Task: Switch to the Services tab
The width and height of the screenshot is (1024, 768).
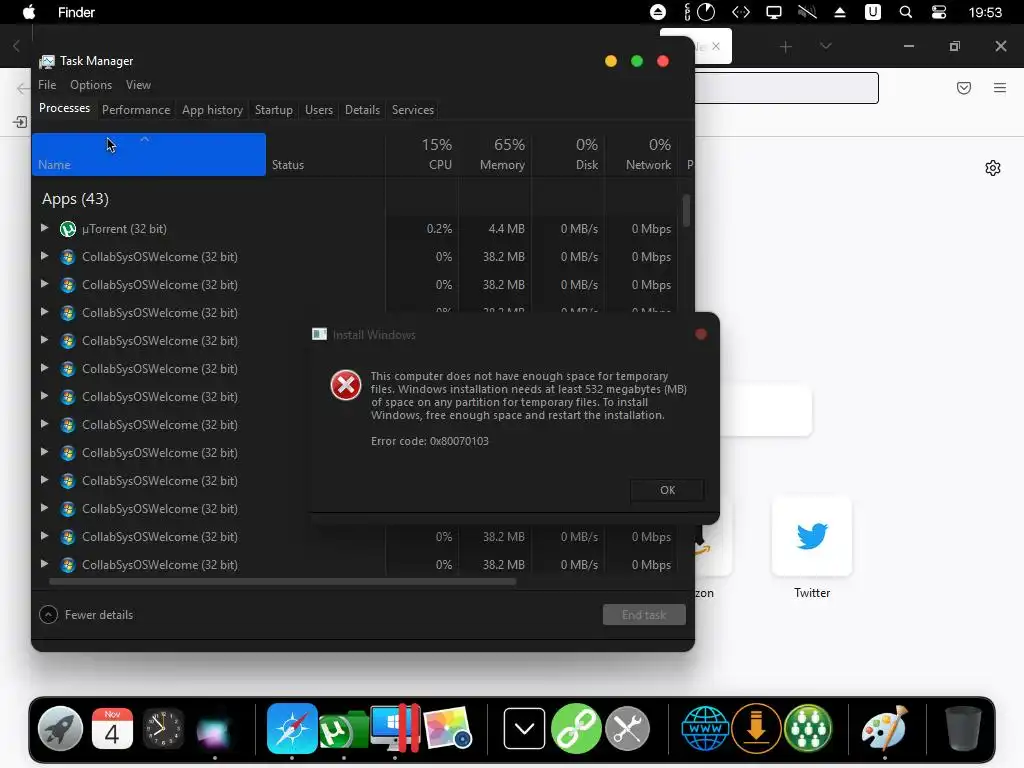Action: point(413,110)
